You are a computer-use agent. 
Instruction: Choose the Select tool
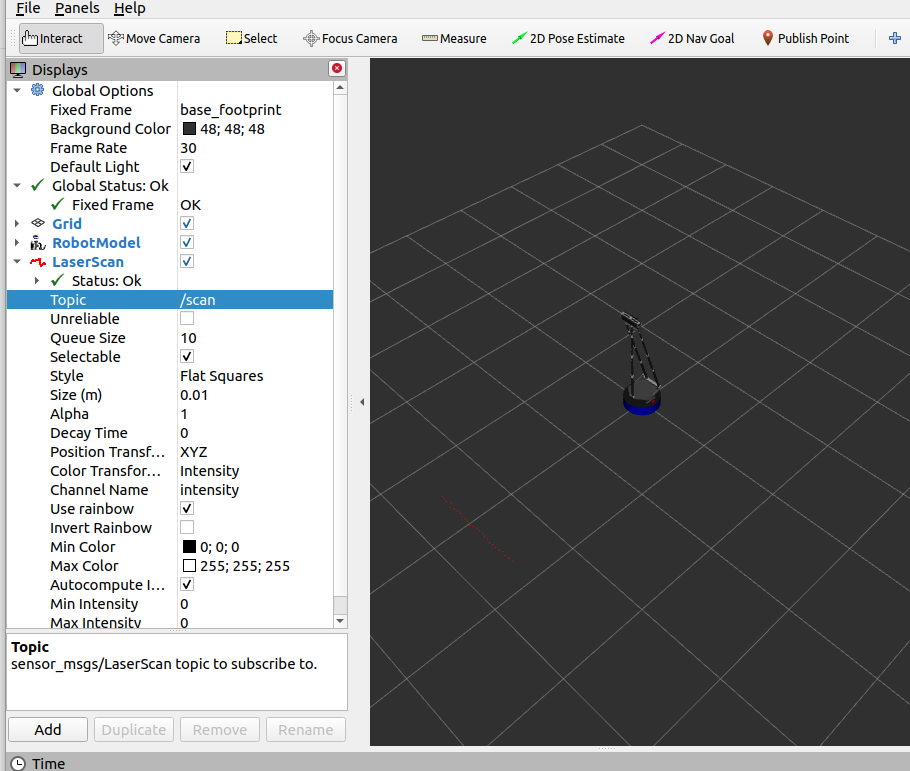252,38
